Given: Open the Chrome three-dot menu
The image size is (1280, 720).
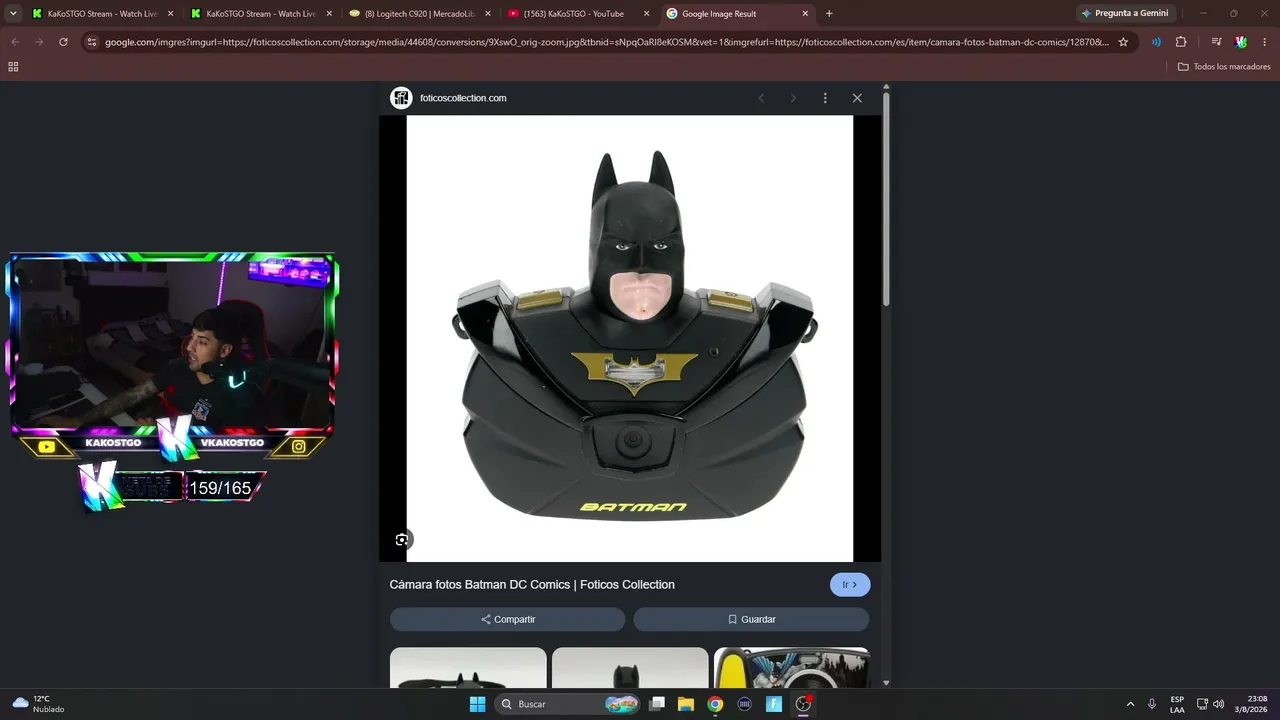Looking at the screenshot, I should pyautogui.click(x=1265, y=42).
